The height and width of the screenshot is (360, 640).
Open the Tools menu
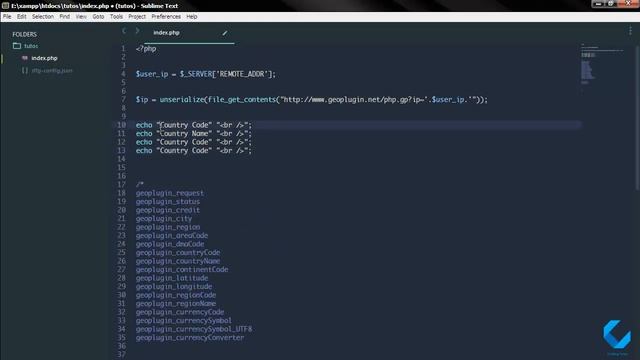pyautogui.click(x=116, y=17)
